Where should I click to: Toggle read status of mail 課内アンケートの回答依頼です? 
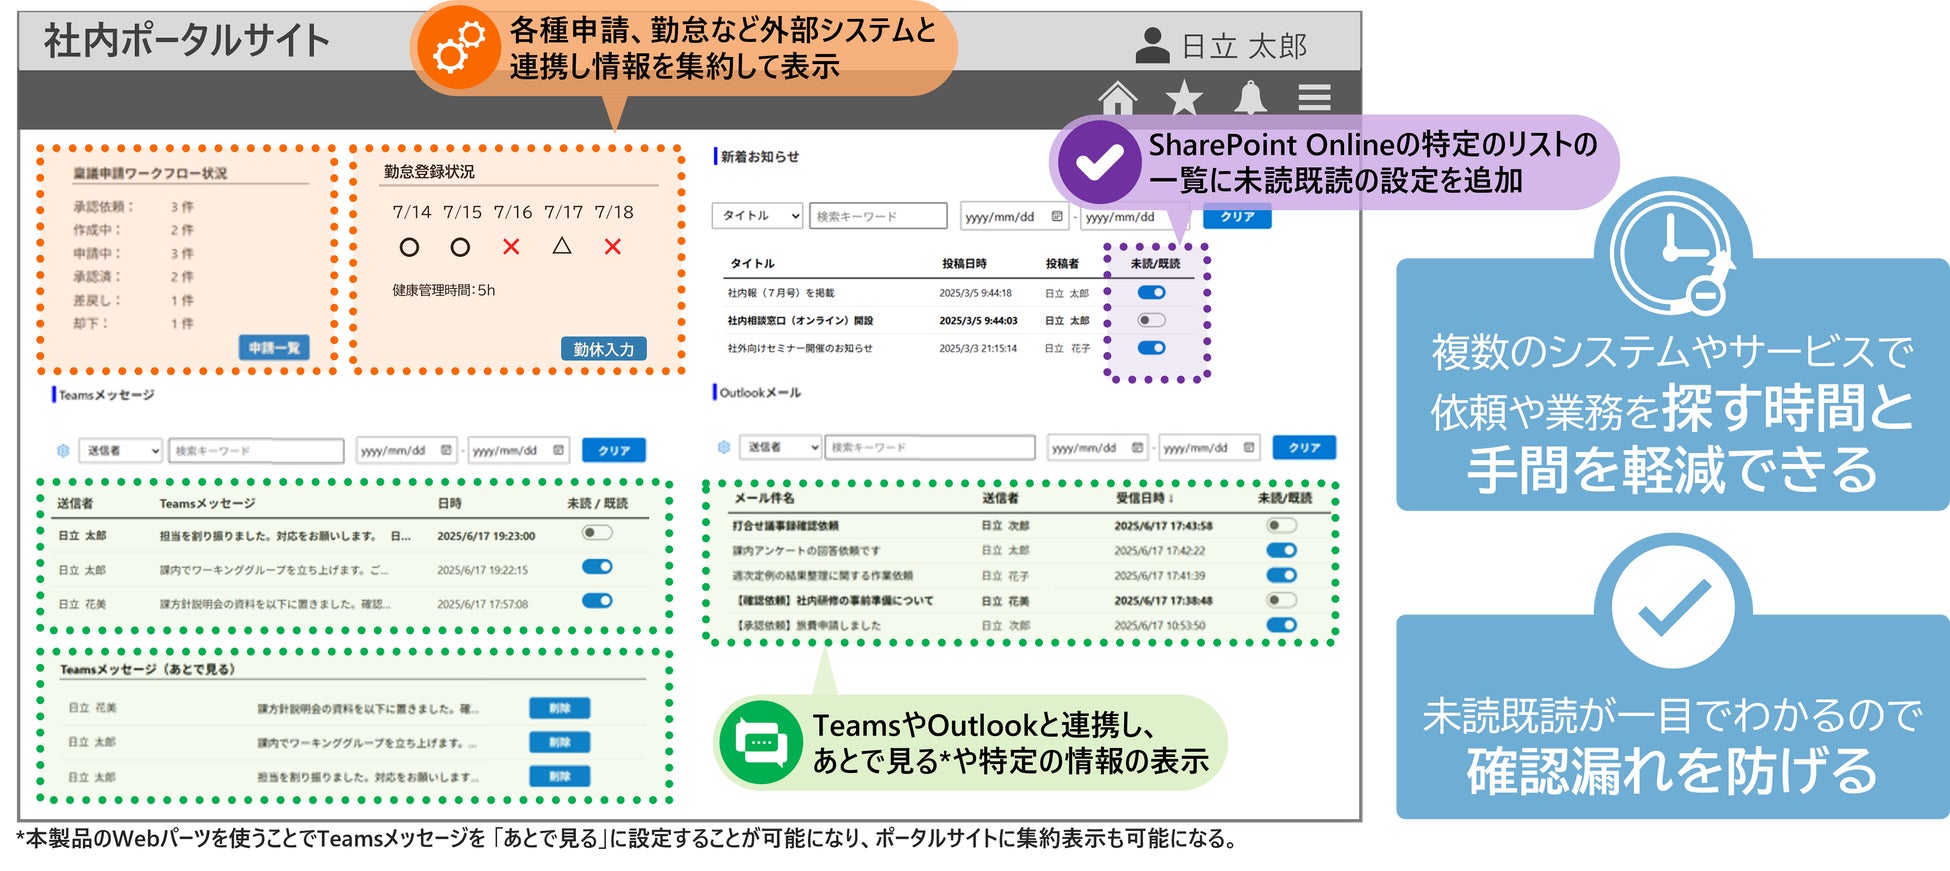(x=1281, y=550)
